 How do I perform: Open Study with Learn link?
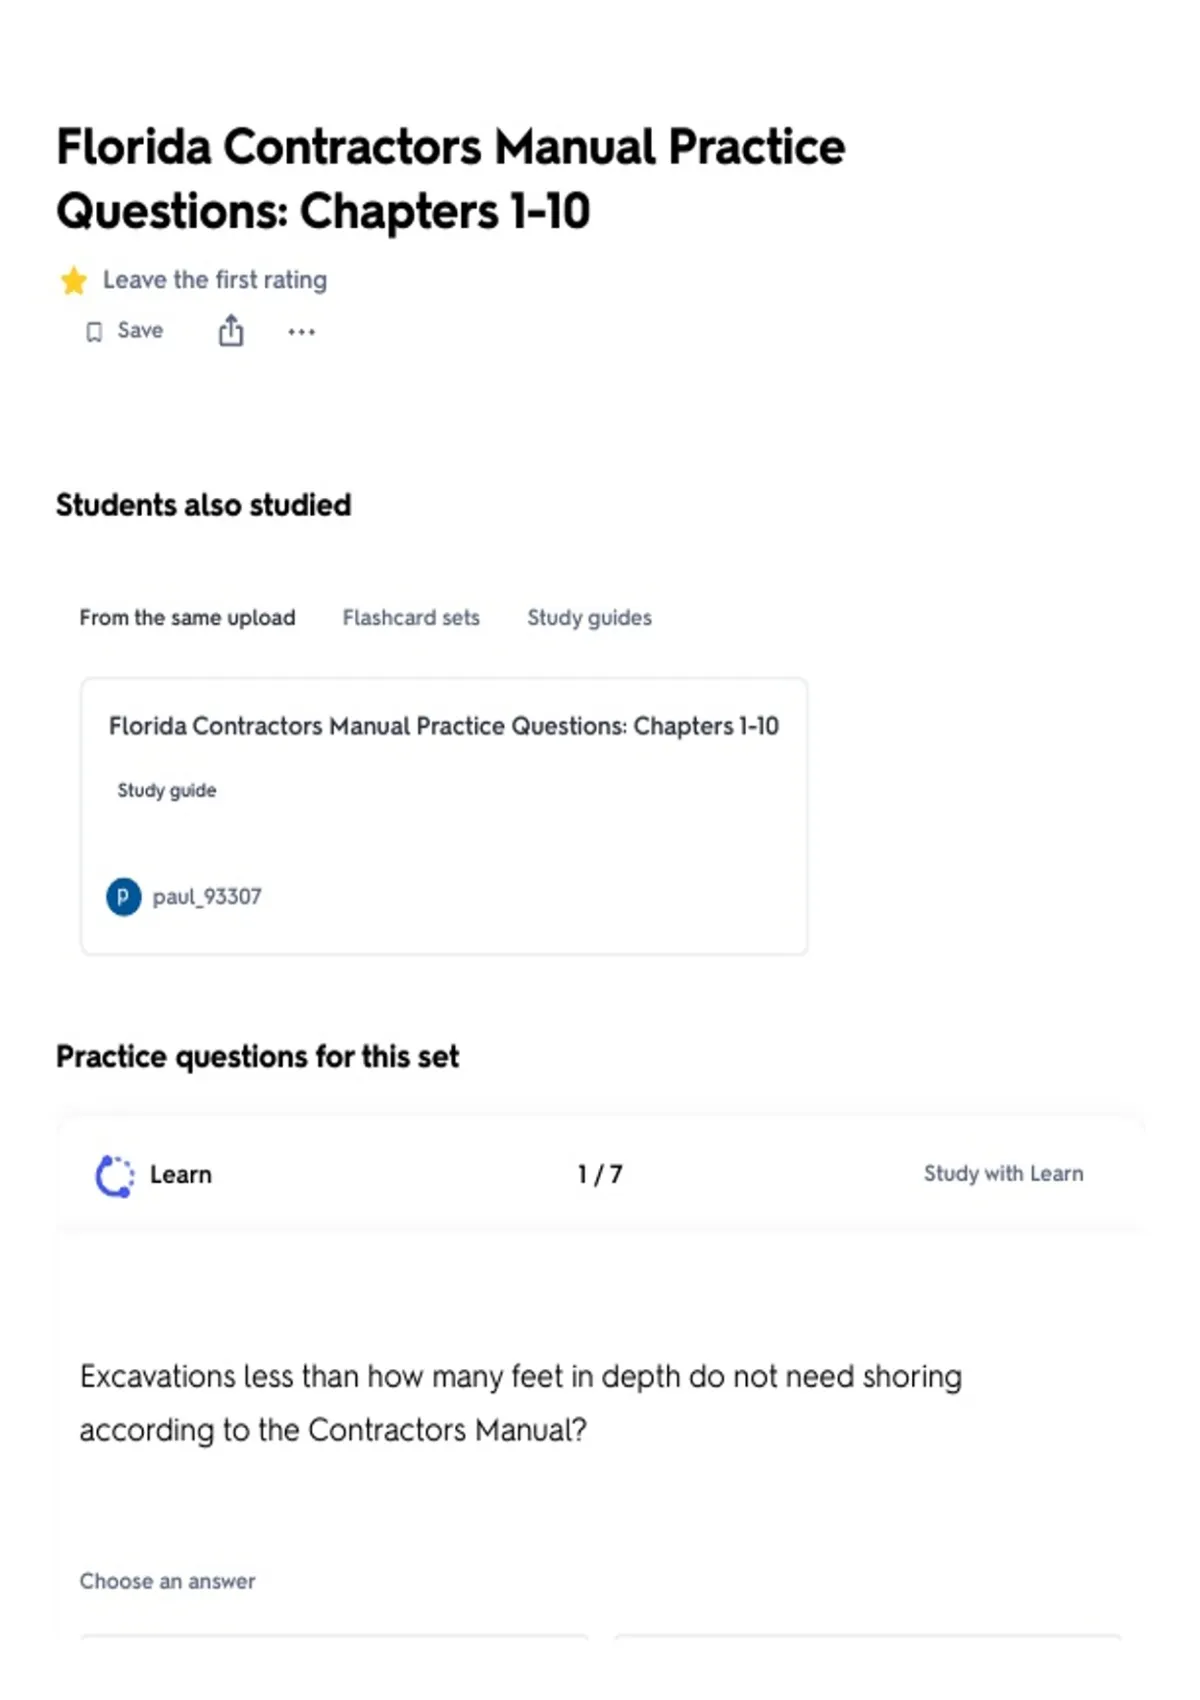click(1003, 1174)
